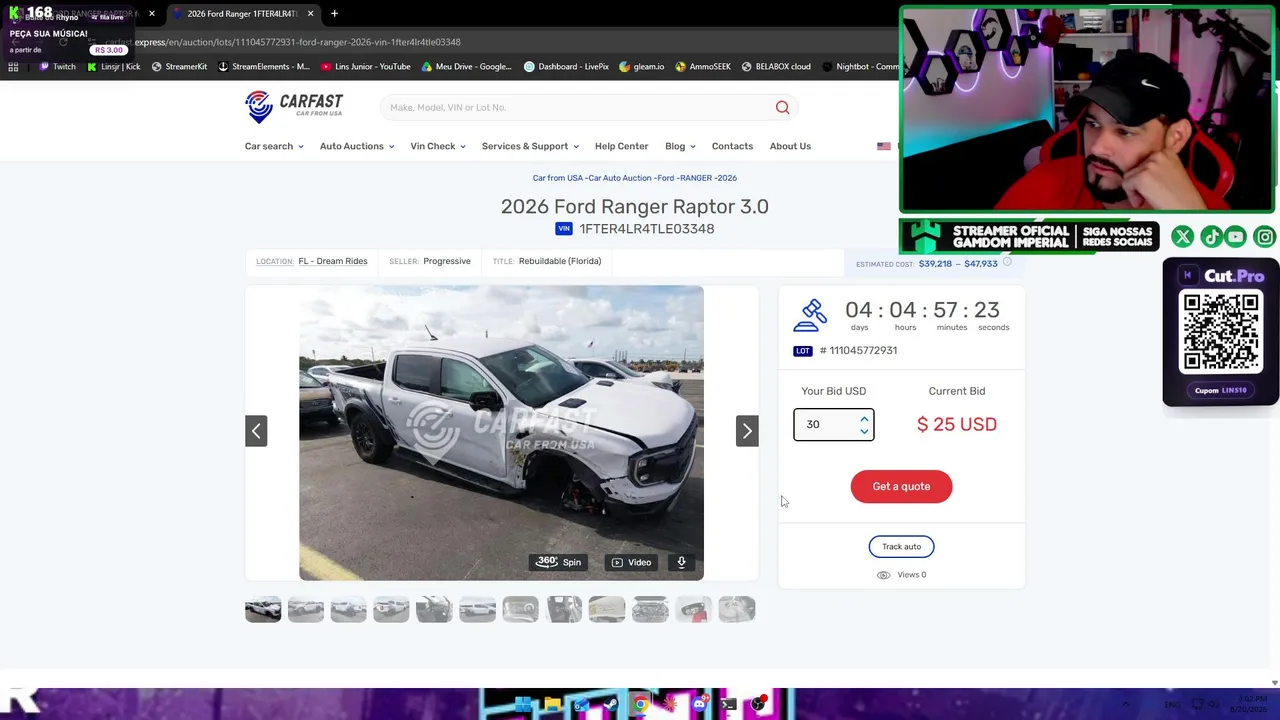The image size is (1280, 720).
Task: Click the Ford breadcrumb link
Action: pyautogui.click(x=665, y=178)
